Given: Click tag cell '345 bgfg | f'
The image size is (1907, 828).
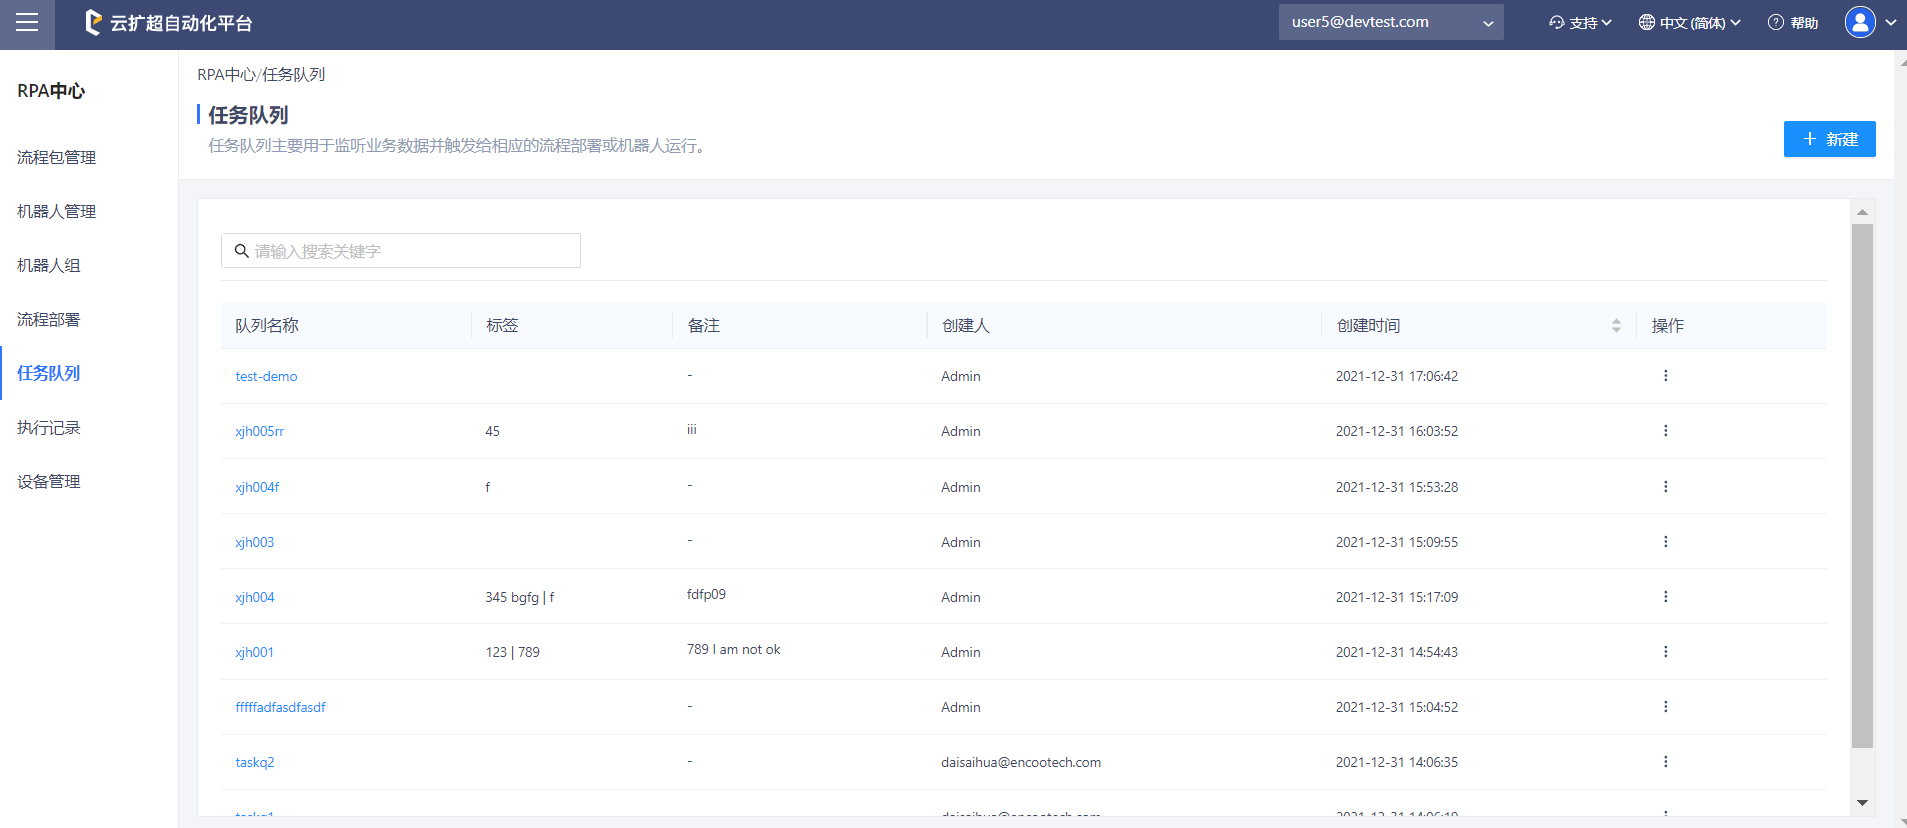Looking at the screenshot, I should 520,597.
